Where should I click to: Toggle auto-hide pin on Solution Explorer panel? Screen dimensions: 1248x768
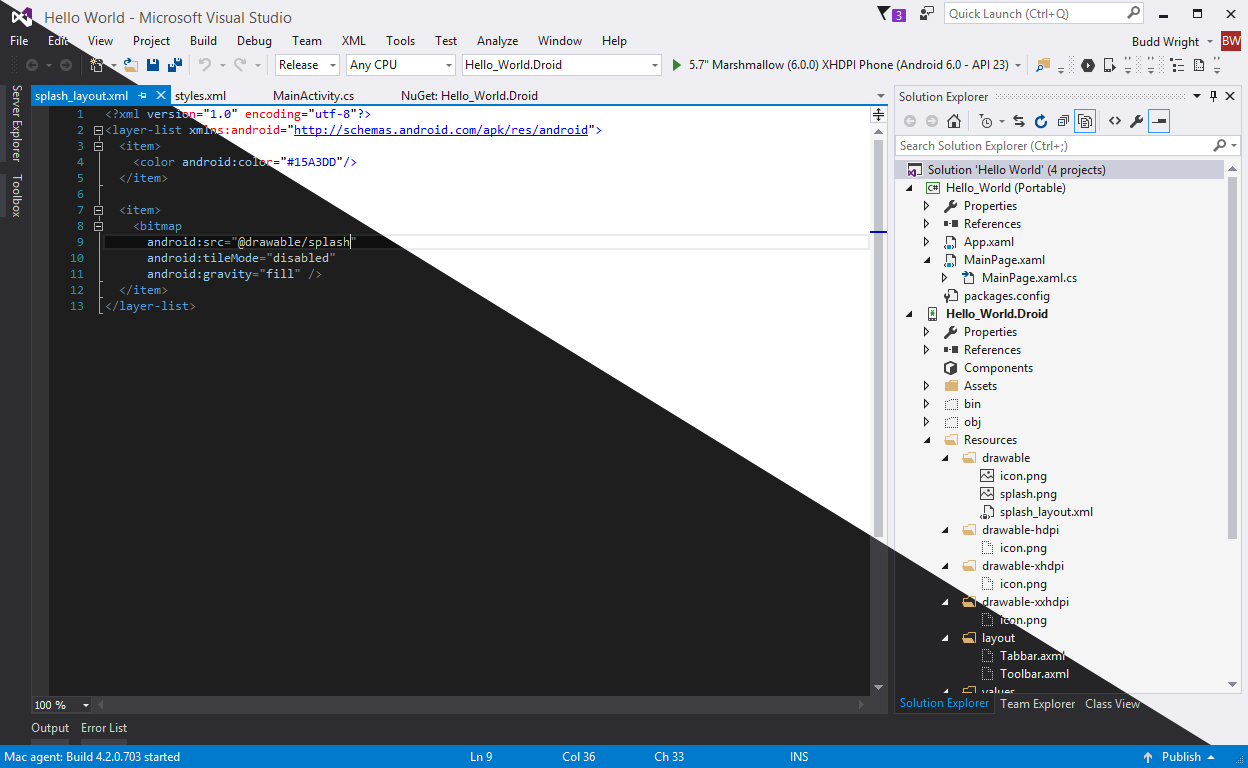point(1213,96)
